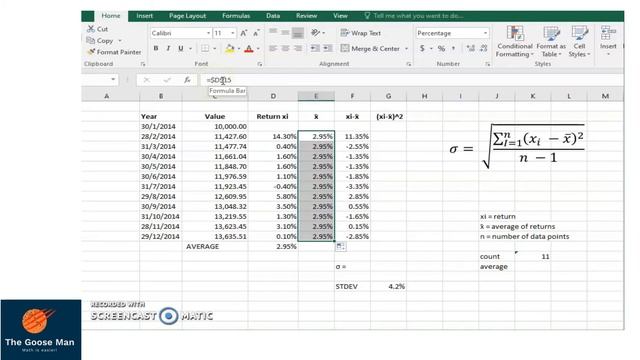The width and height of the screenshot is (640, 360).
Task: Toggle Underline formatting
Action: click(180, 49)
